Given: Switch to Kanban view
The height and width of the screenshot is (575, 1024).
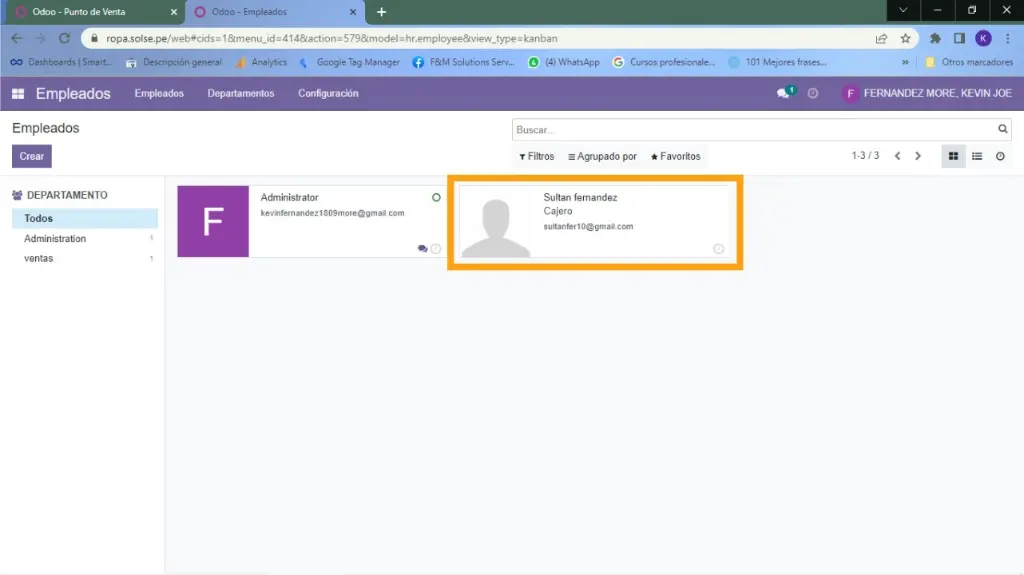Looking at the screenshot, I should click(953, 157).
